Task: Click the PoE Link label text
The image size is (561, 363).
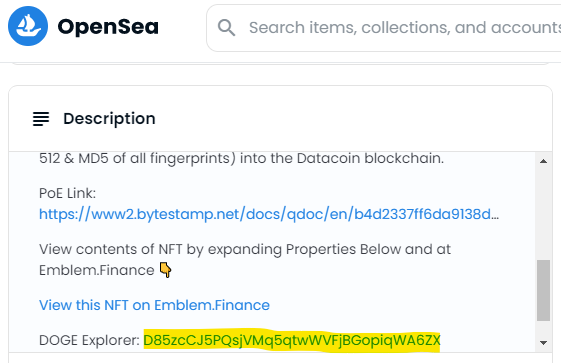Action: (x=67, y=193)
